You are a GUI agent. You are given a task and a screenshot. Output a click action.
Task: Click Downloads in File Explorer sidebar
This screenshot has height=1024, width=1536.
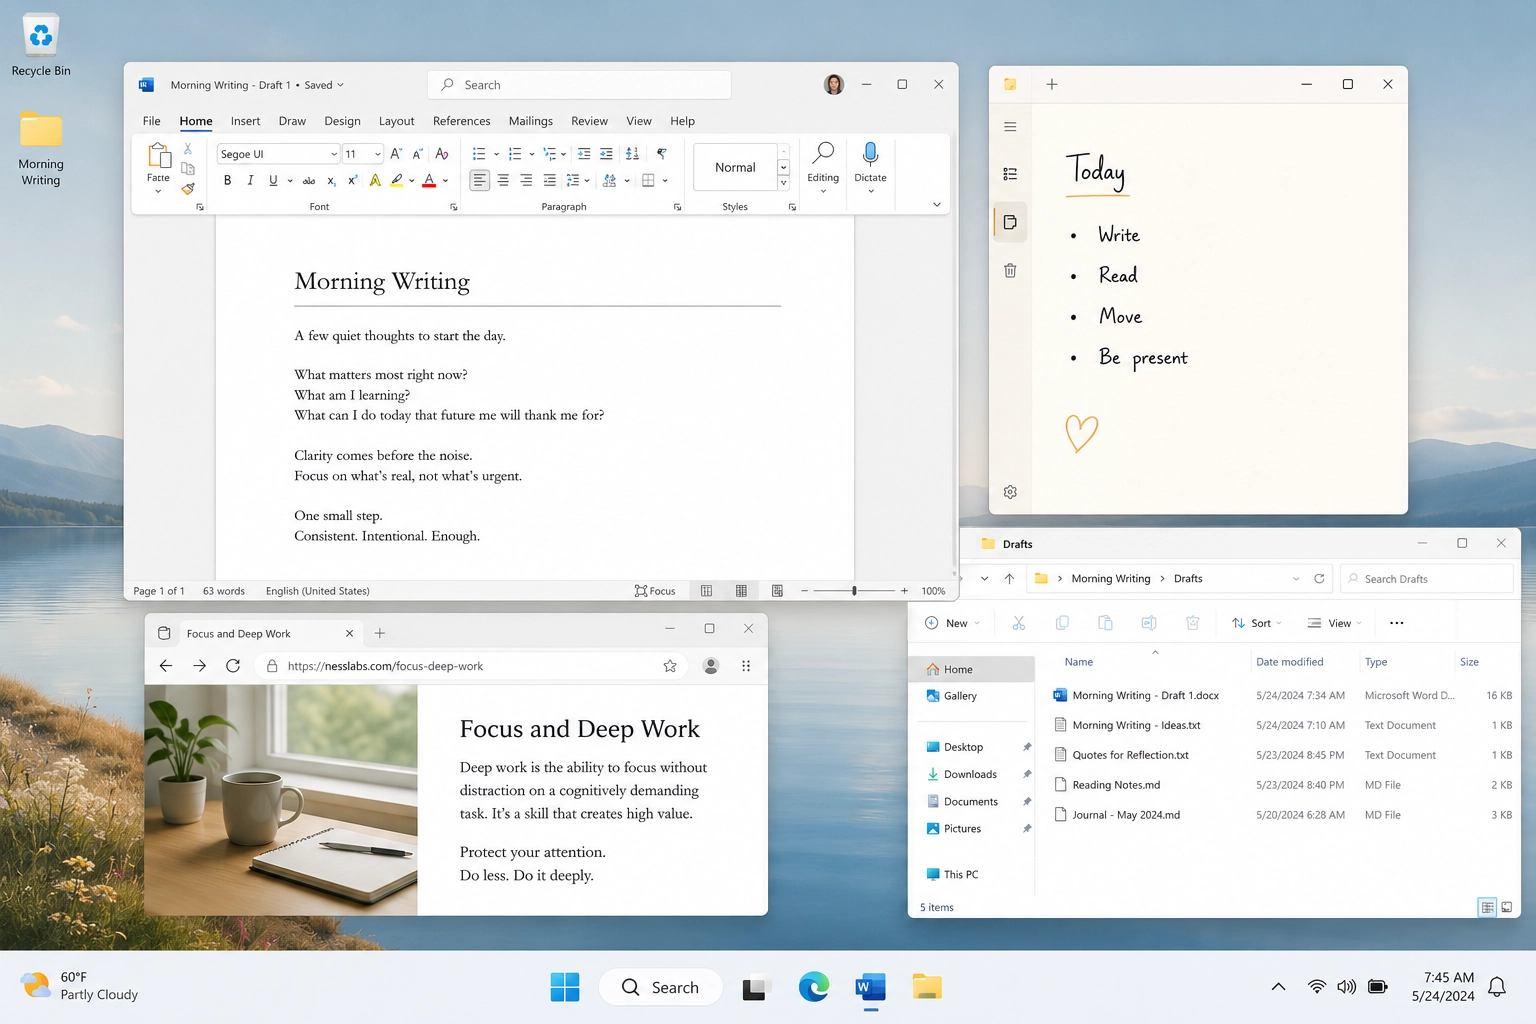click(970, 774)
